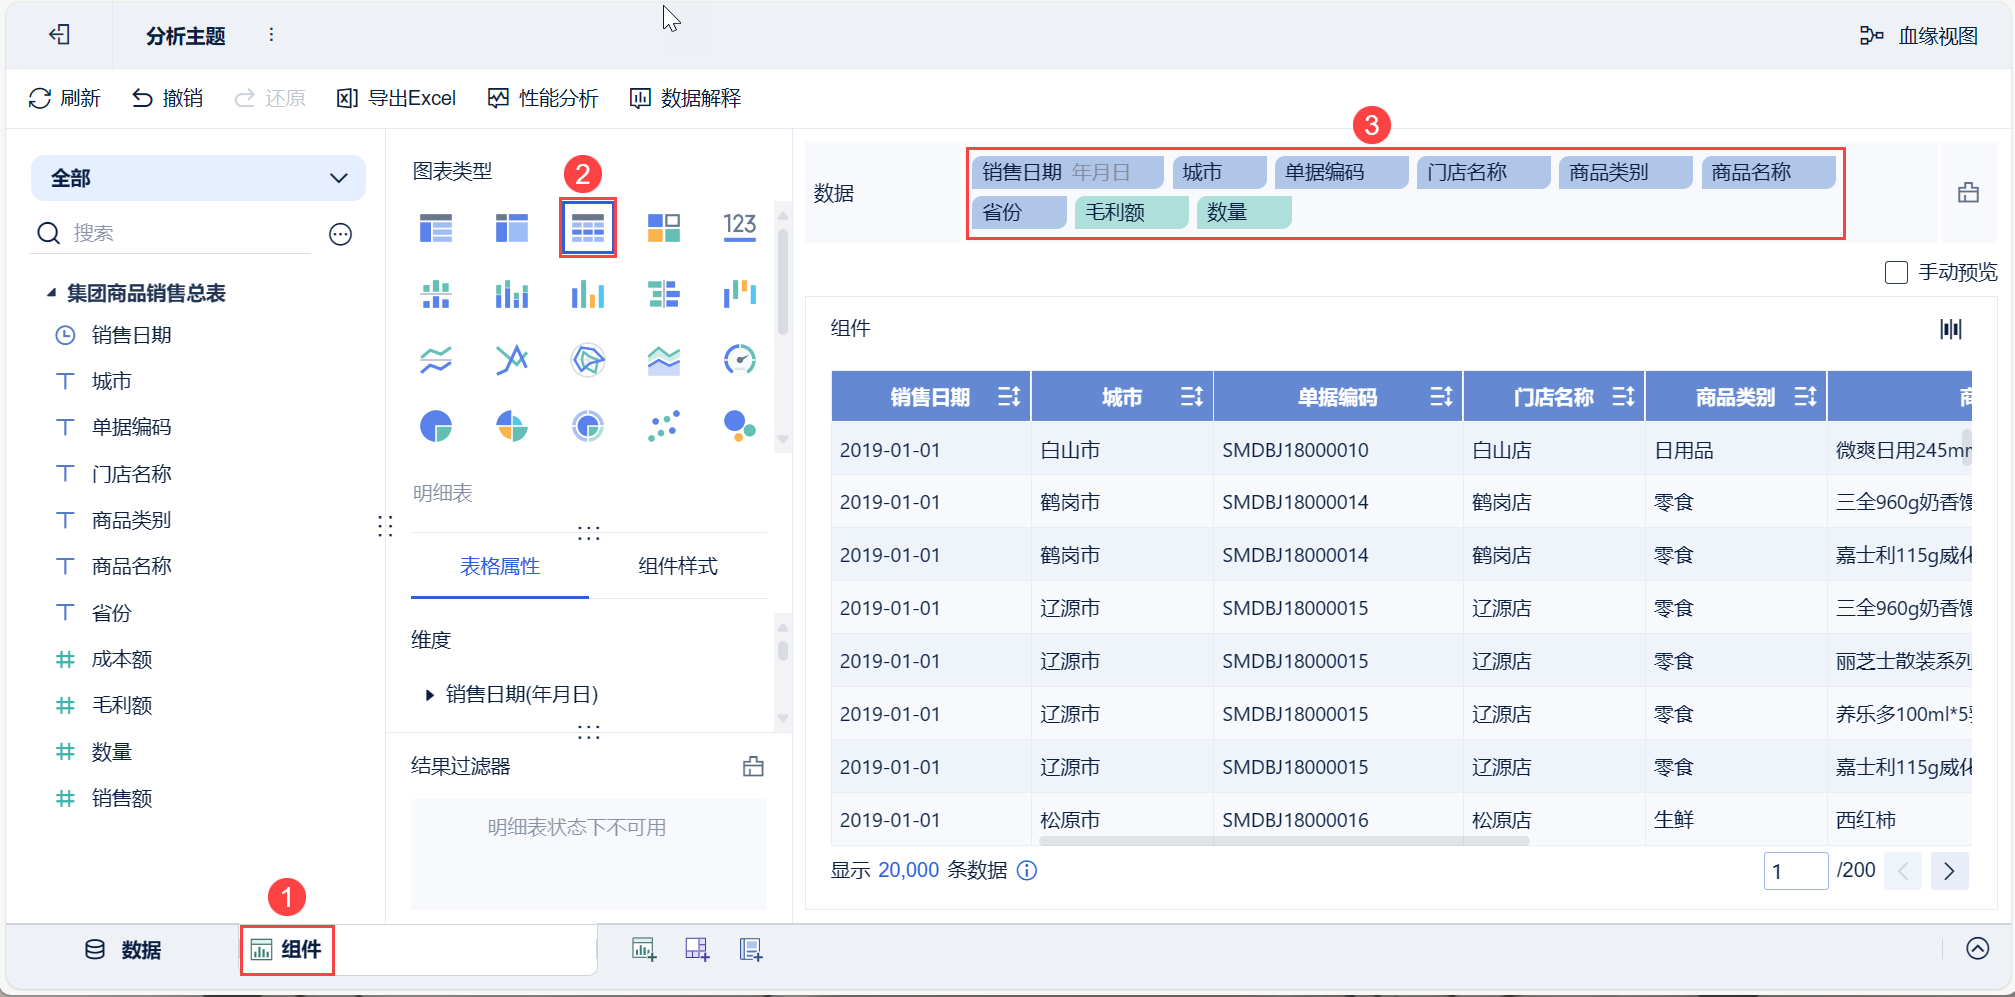Viewport: 2015px width, 997px height.
Task: Click the 20,000 row count link
Action: (909, 871)
